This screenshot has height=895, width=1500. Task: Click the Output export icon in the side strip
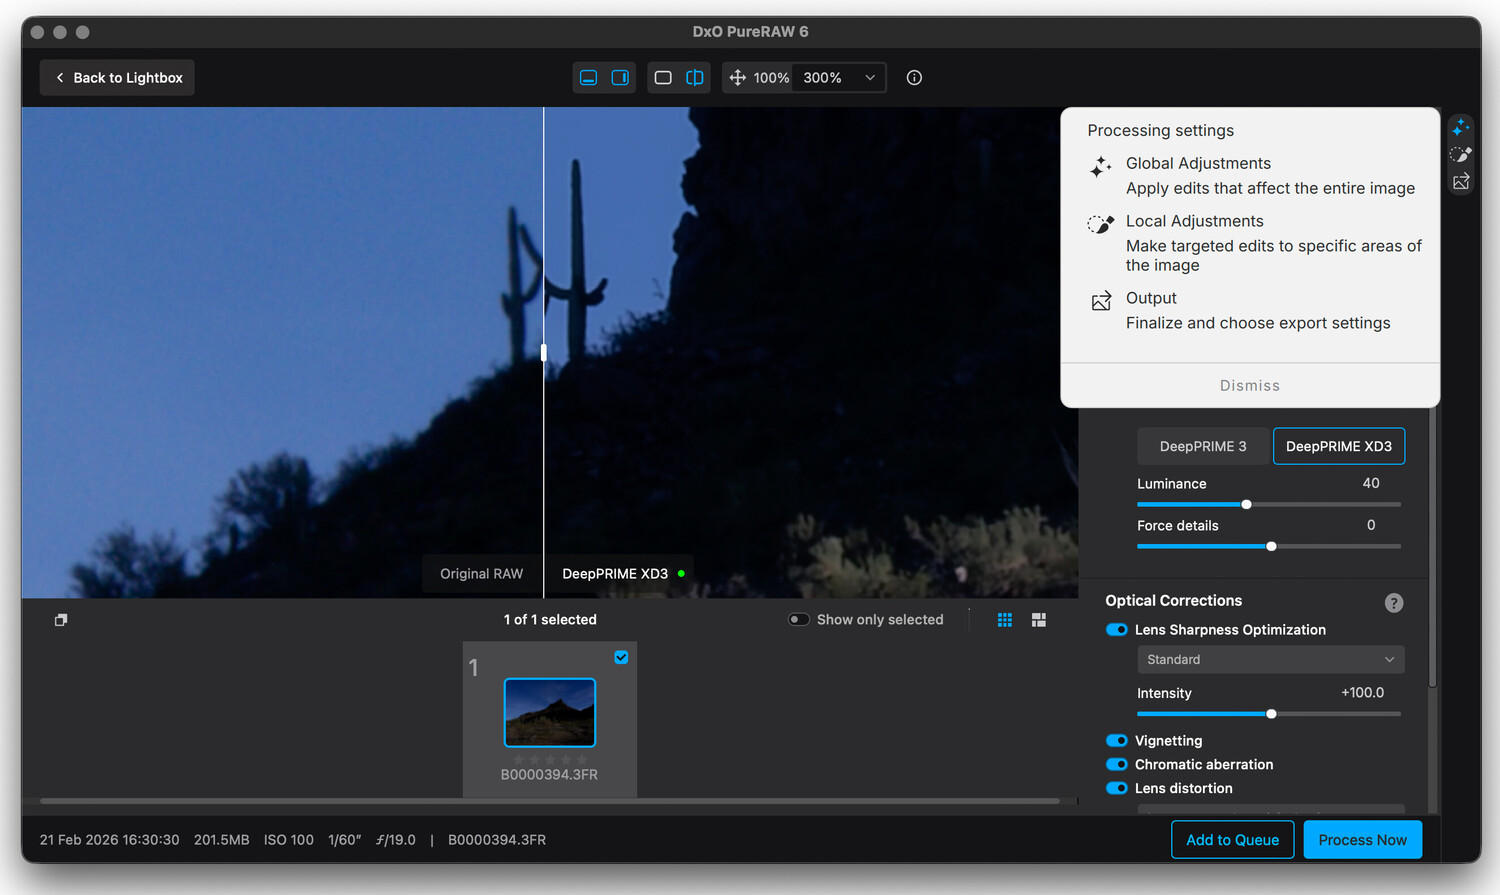coord(1461,181)
